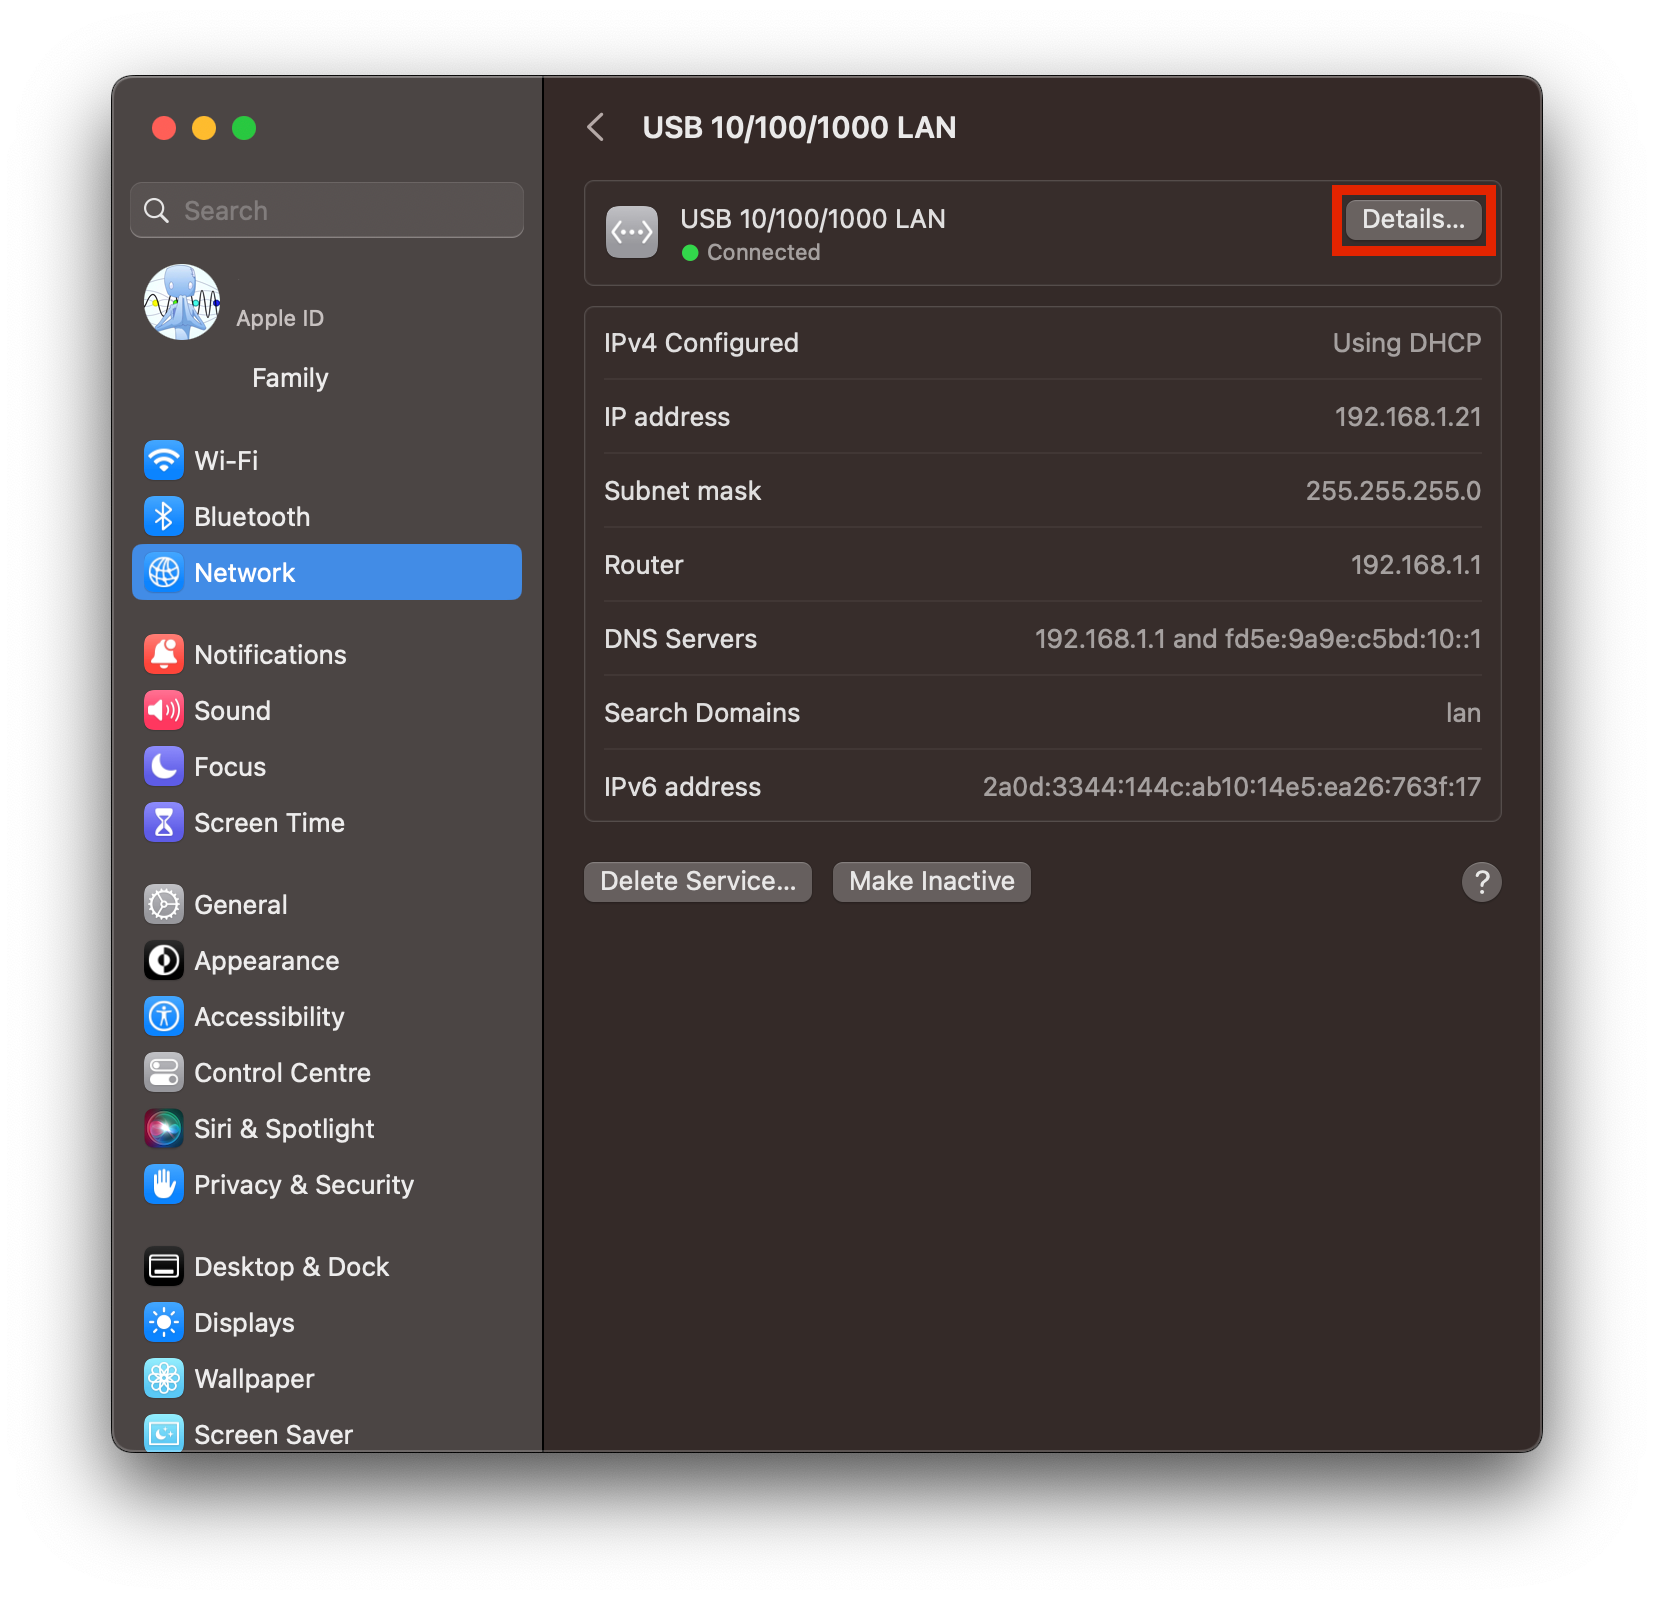The image size is (1654, 1600).
Task: Open General settings pane
Action: pyautogui.click(x=240, y=905)
